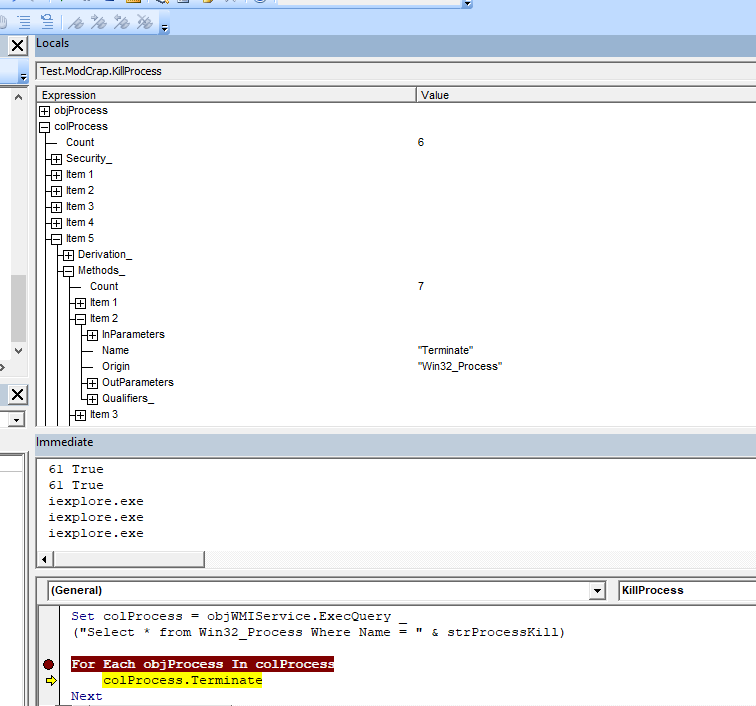Click Immediate window left scroll arrow
Screen dimensions: 756x706
(x=44, y=559)
